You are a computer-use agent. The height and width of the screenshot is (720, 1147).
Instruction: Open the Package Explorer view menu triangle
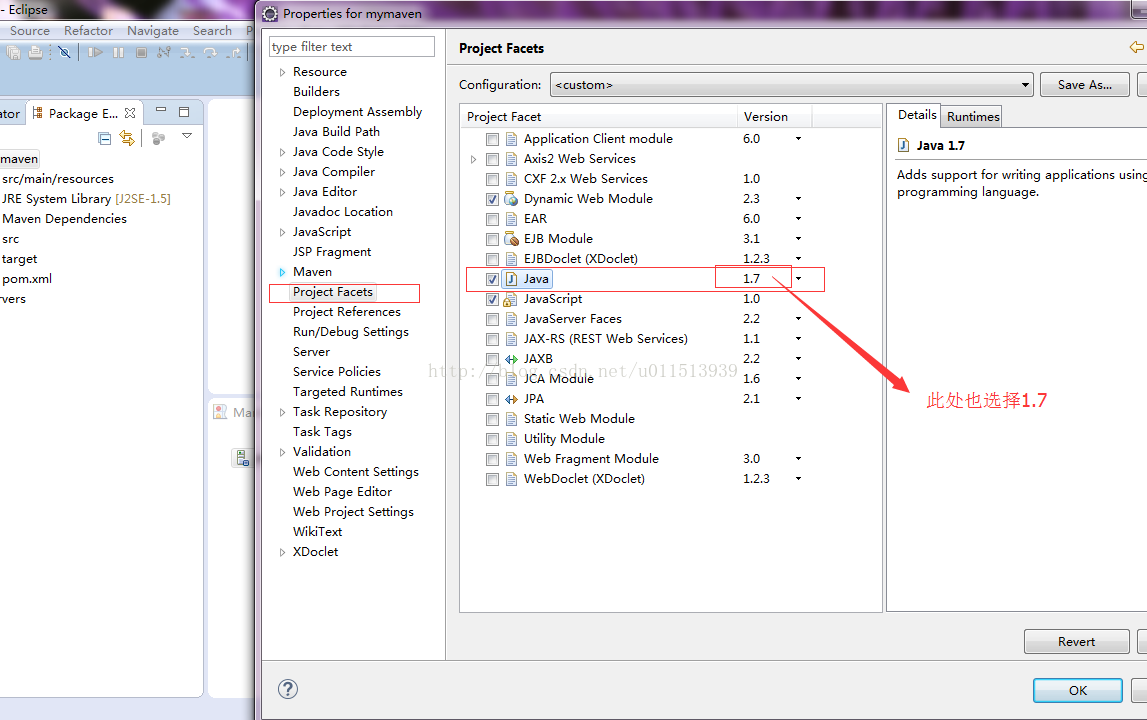pyautogui.click(x=187, y=136)
